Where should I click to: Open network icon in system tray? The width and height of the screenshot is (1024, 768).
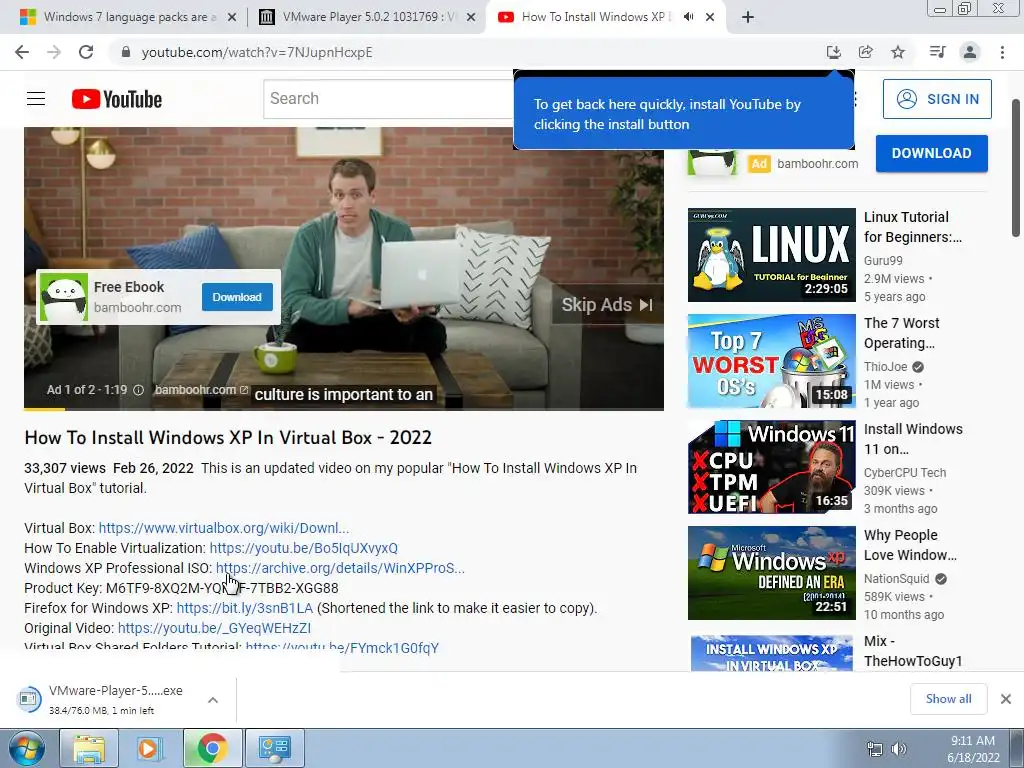point(874,749)
